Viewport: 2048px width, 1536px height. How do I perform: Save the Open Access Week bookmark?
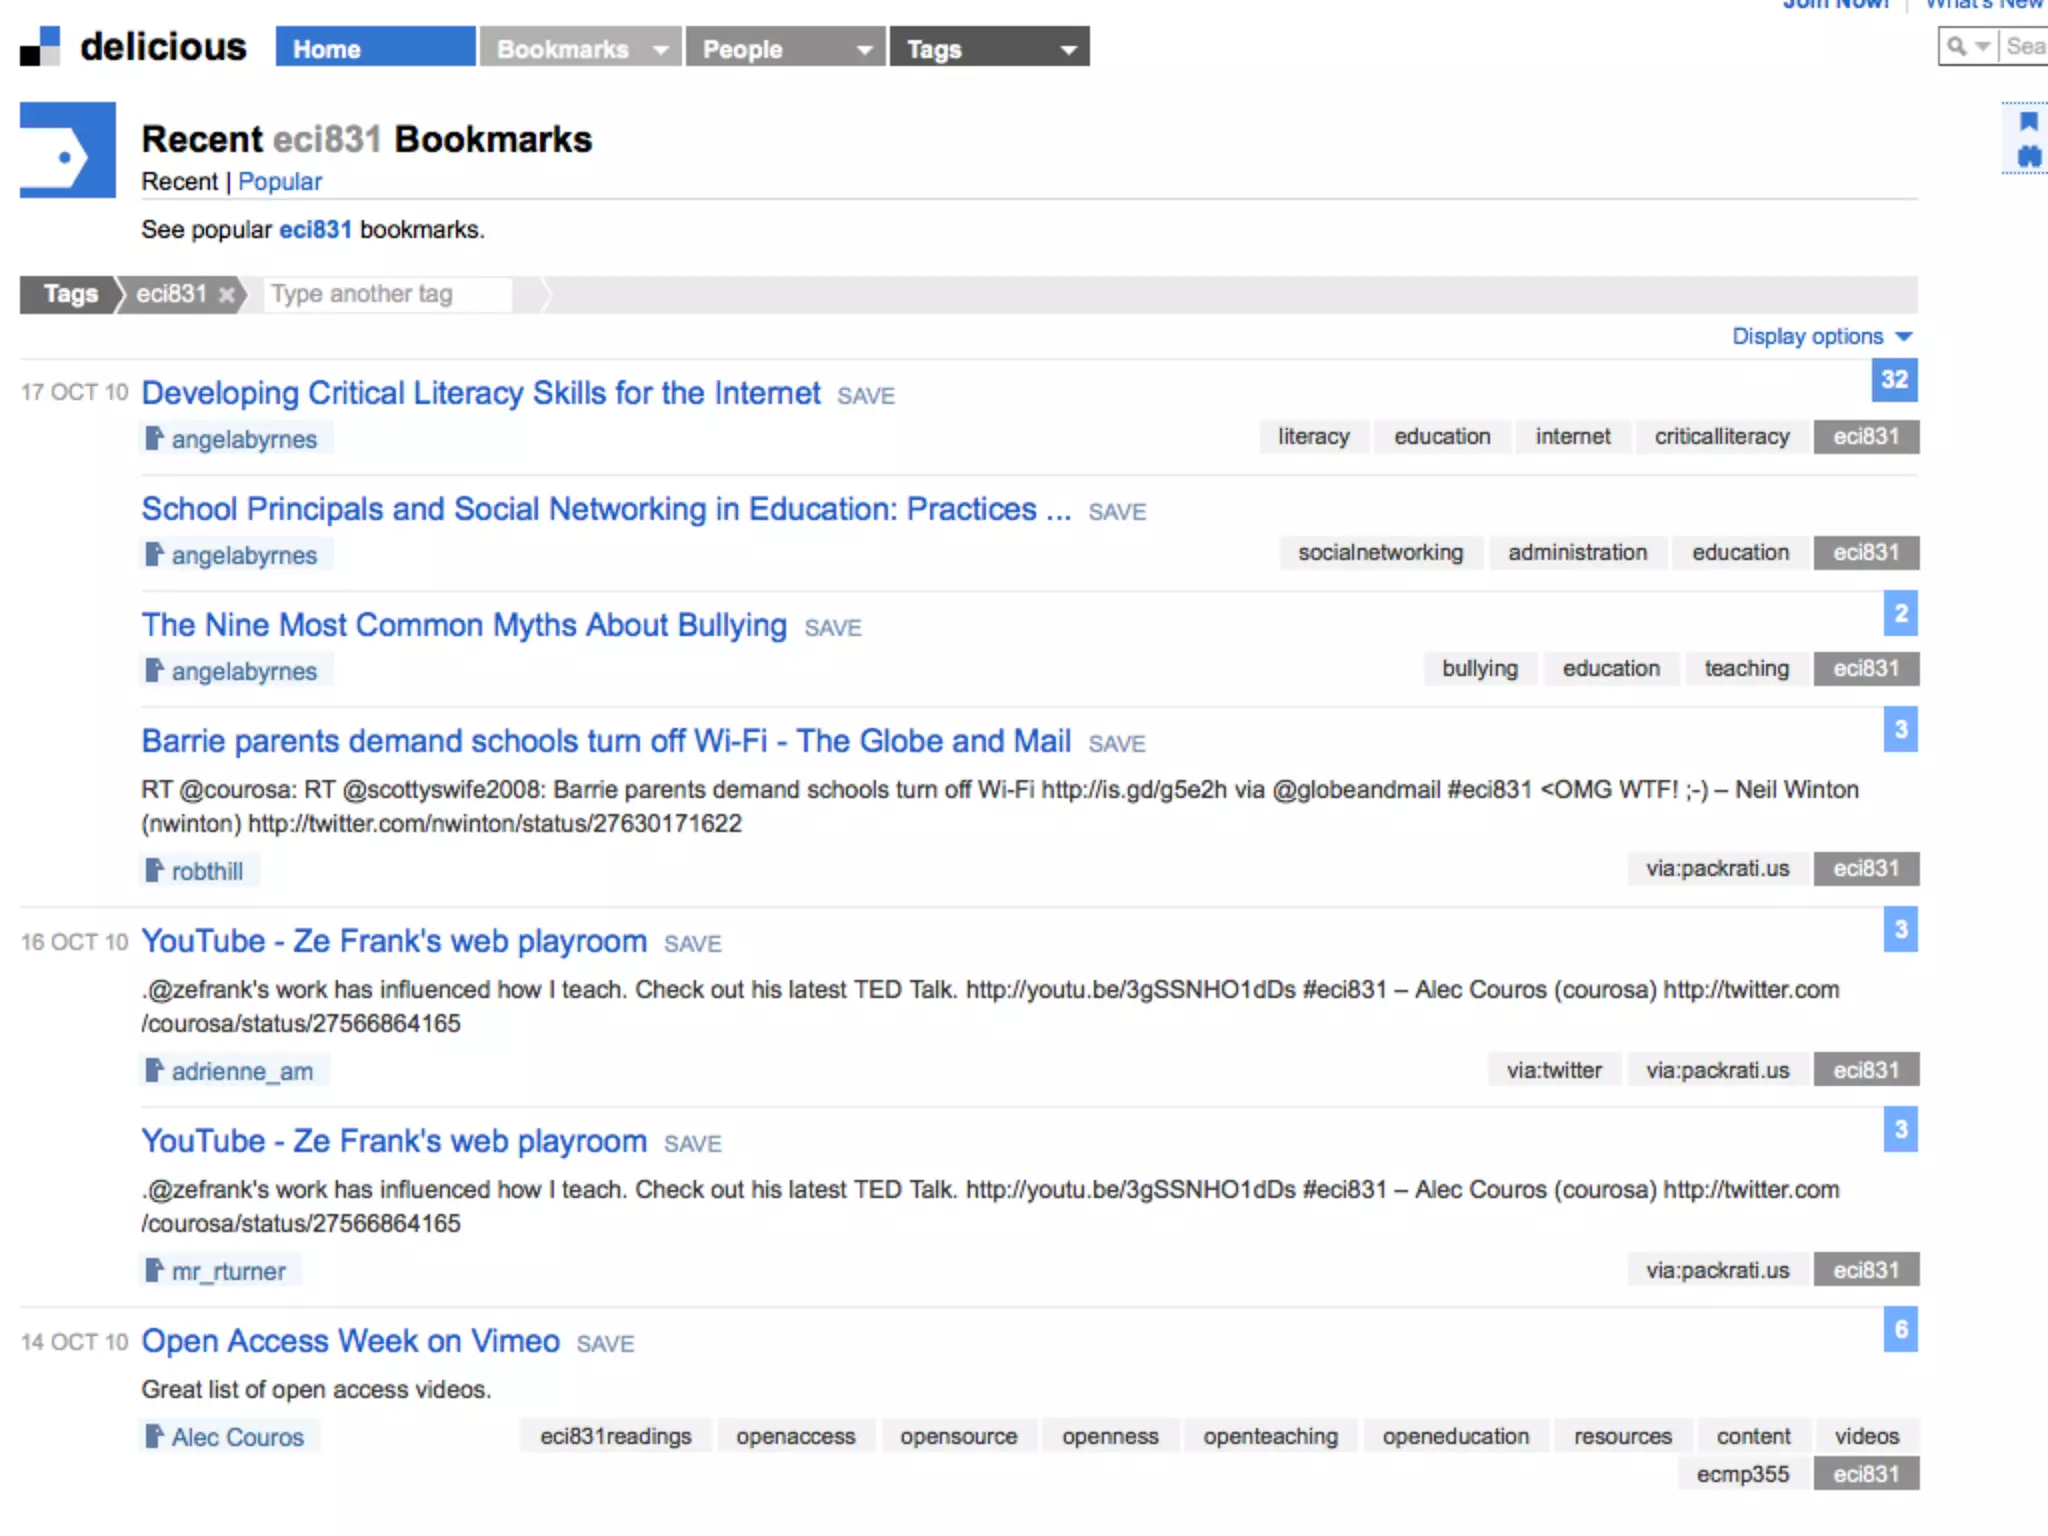click(x=605, y=1344)
